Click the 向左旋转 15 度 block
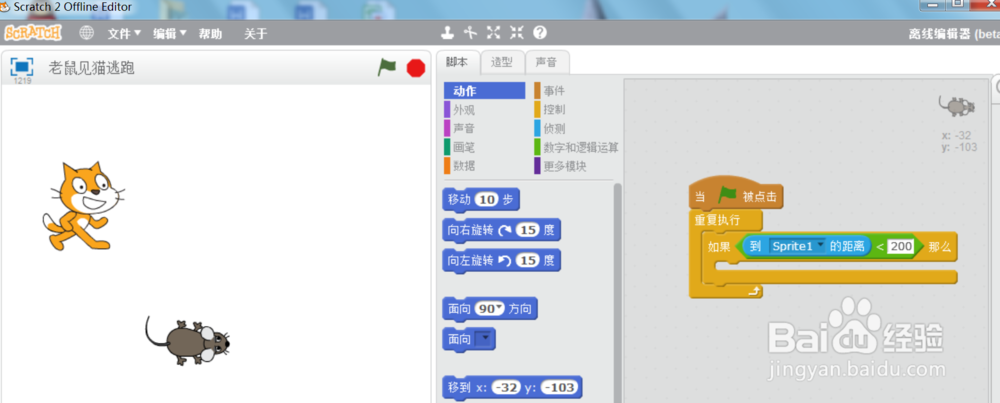The image size is (1000, 403). click(501, 261)
